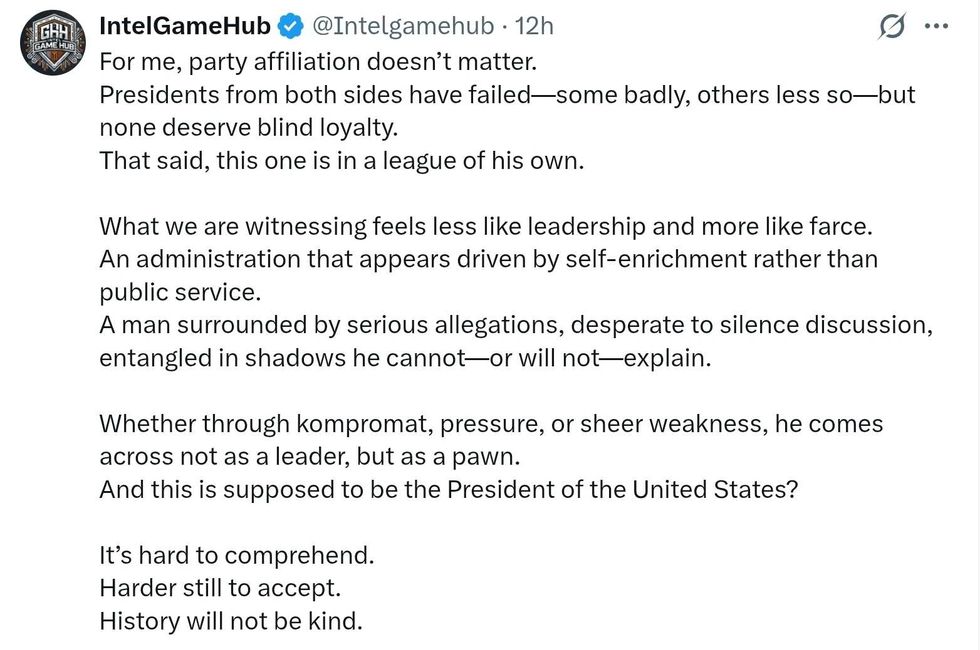Image resolution: width=980 pixels, height=650 pixels.
Task: Click the line 'History will not be kind.'
Action: pos(230,620)
